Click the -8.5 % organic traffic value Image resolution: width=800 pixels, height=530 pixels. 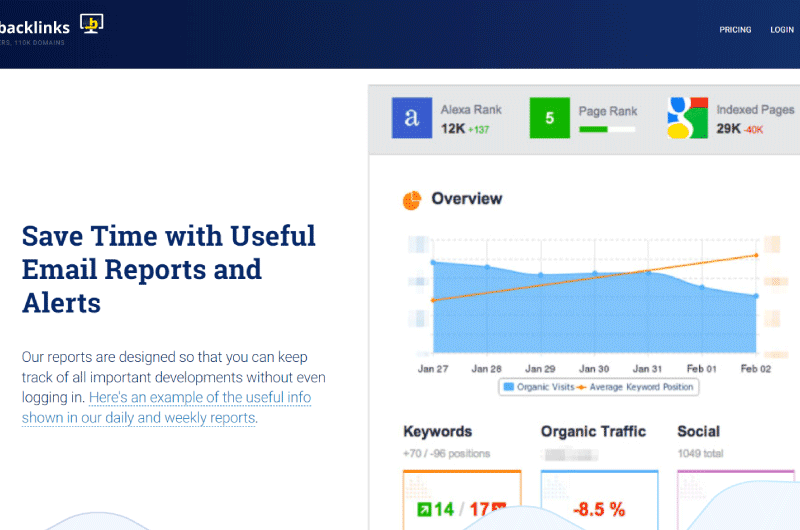click(x=599, y=509)
